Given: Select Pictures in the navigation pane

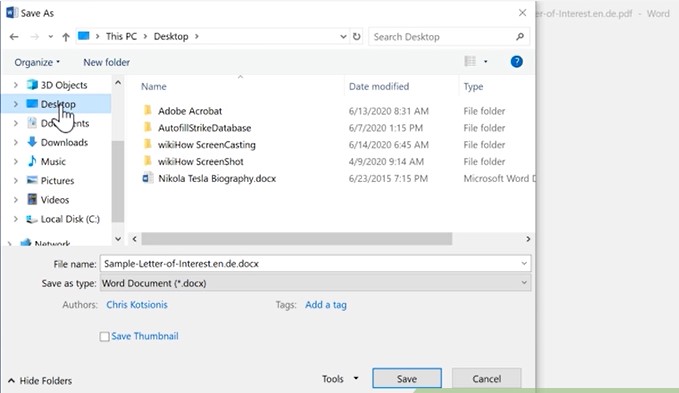Looking at the screenshot, I should click(x=57, y=180).
